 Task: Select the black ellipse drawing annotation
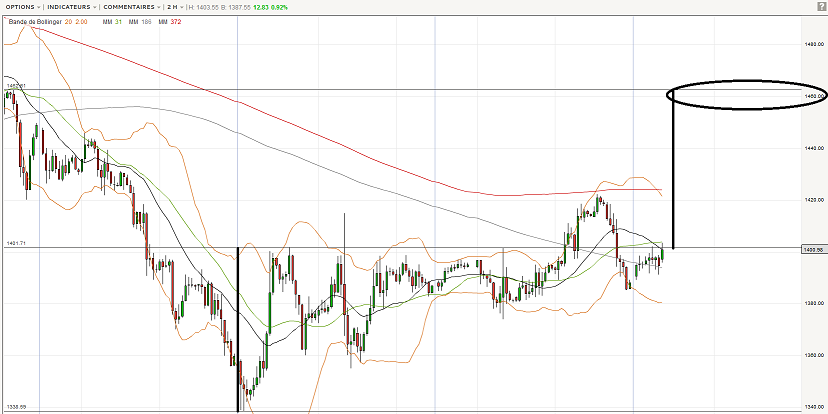pyautogui.click(x=746, y=94)
